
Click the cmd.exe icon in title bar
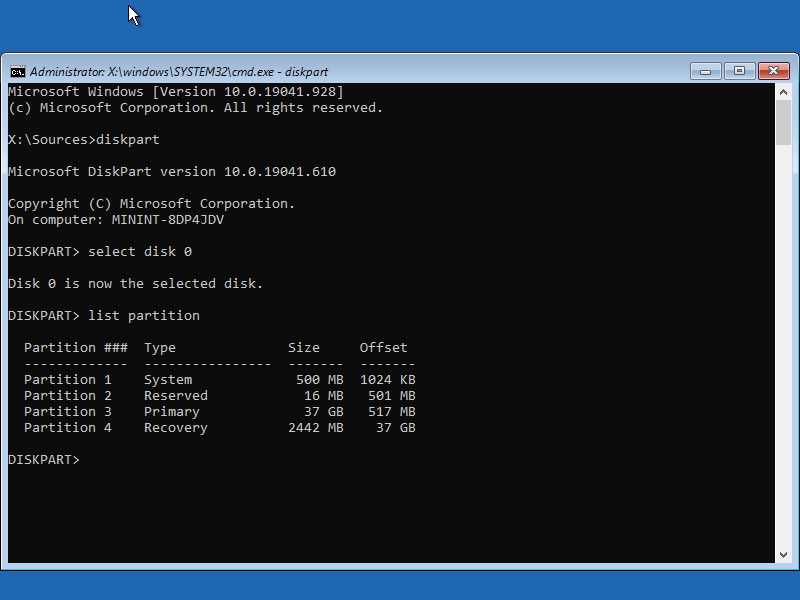(17, 71)
